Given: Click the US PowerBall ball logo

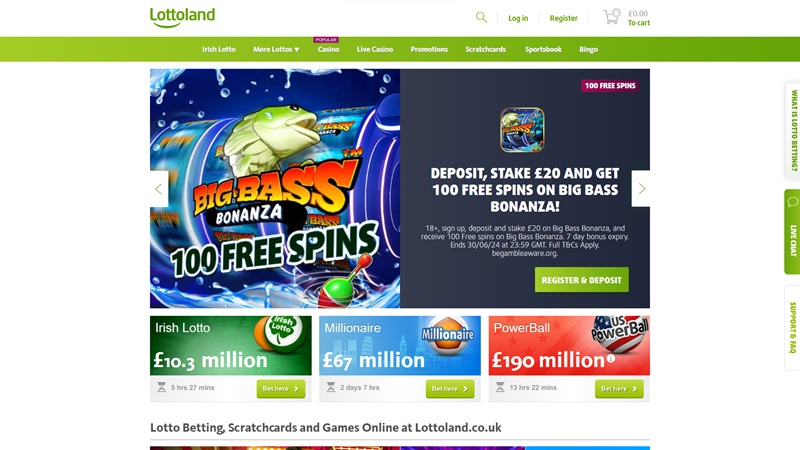Looking at the screenshot, I should pyautogui.click(x=620, y=334).
